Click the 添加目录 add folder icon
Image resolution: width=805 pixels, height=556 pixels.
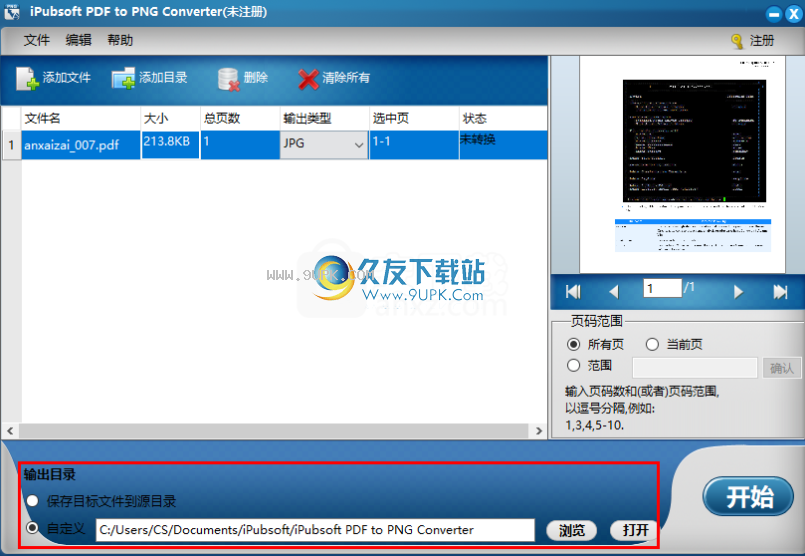click(123, 79)
